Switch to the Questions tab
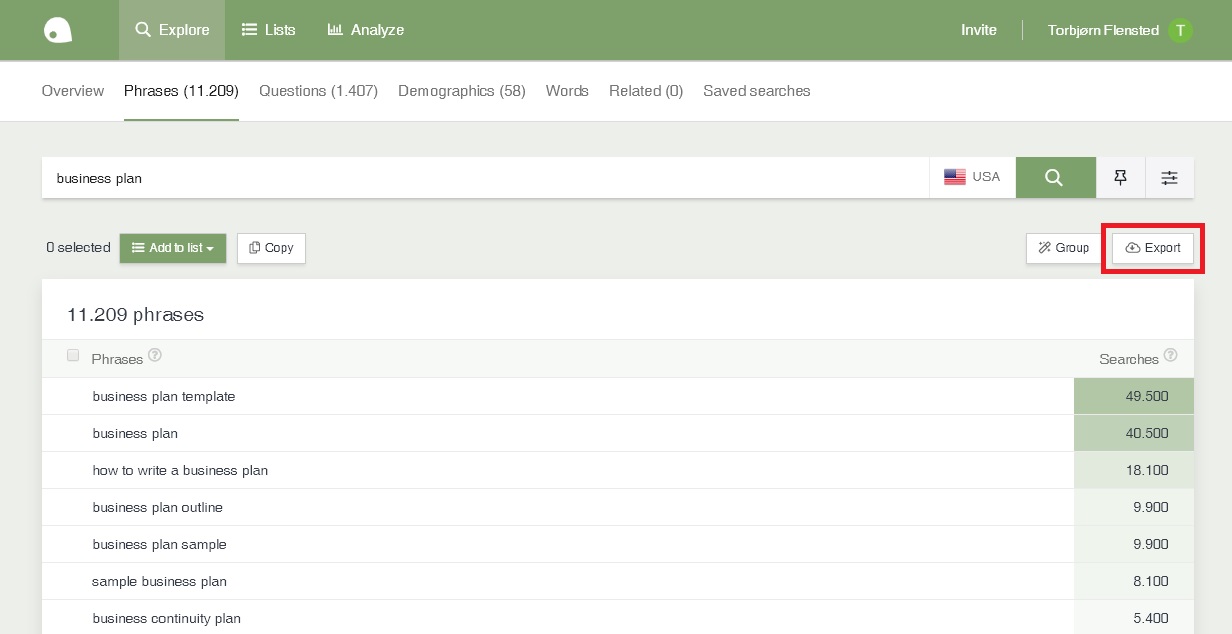This screenshot has height=634, width=1232. pos(318,91)
